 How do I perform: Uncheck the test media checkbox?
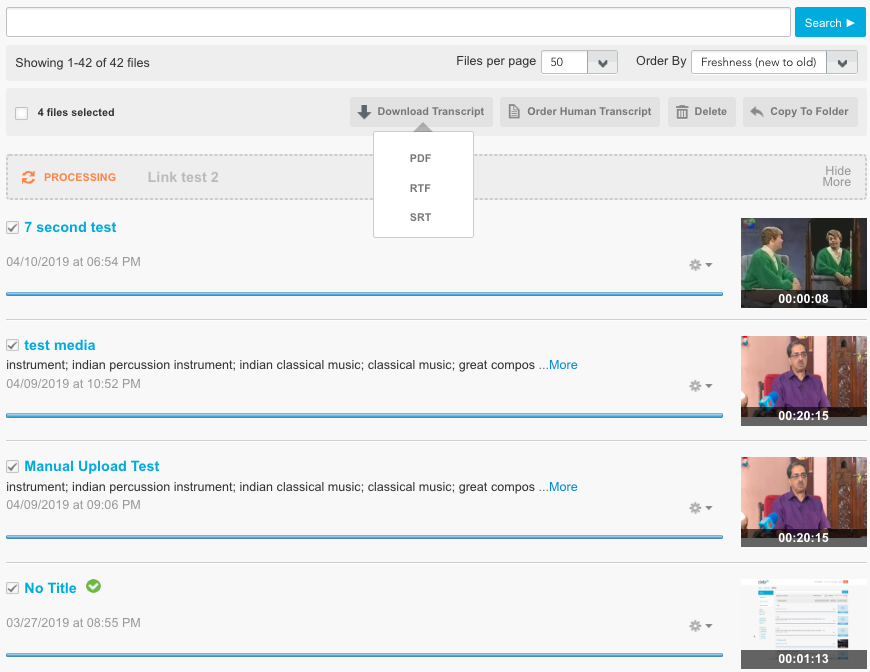click(13, 346)
